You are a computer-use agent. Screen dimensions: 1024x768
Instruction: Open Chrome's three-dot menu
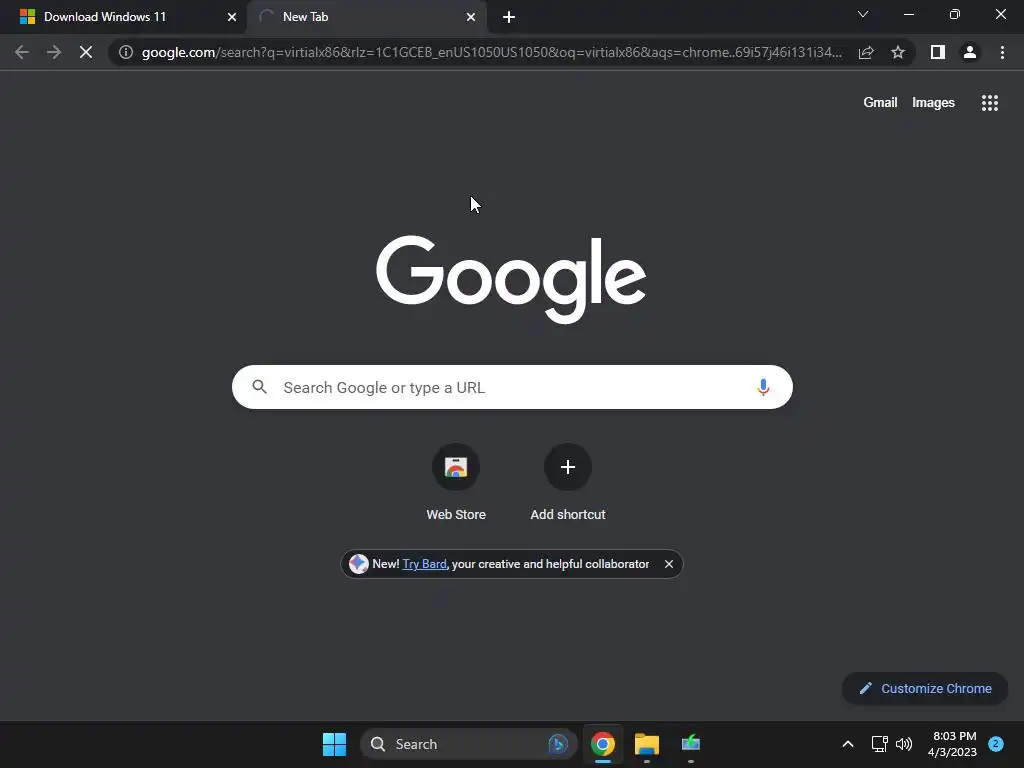coord(1002,52)
